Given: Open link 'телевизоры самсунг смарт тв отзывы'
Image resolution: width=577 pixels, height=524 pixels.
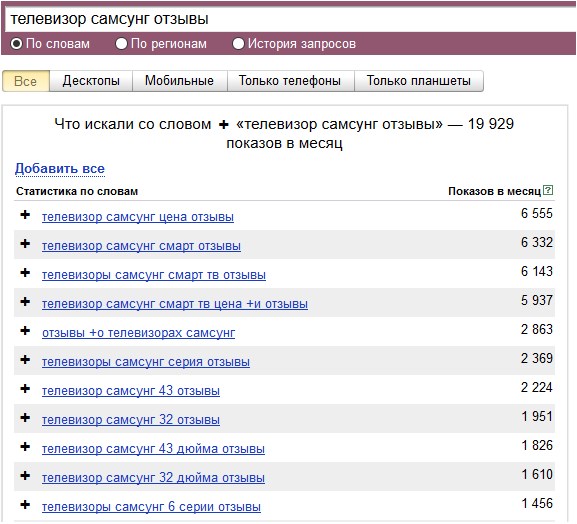Looking at the screenshot, I should tap(154, 275).
